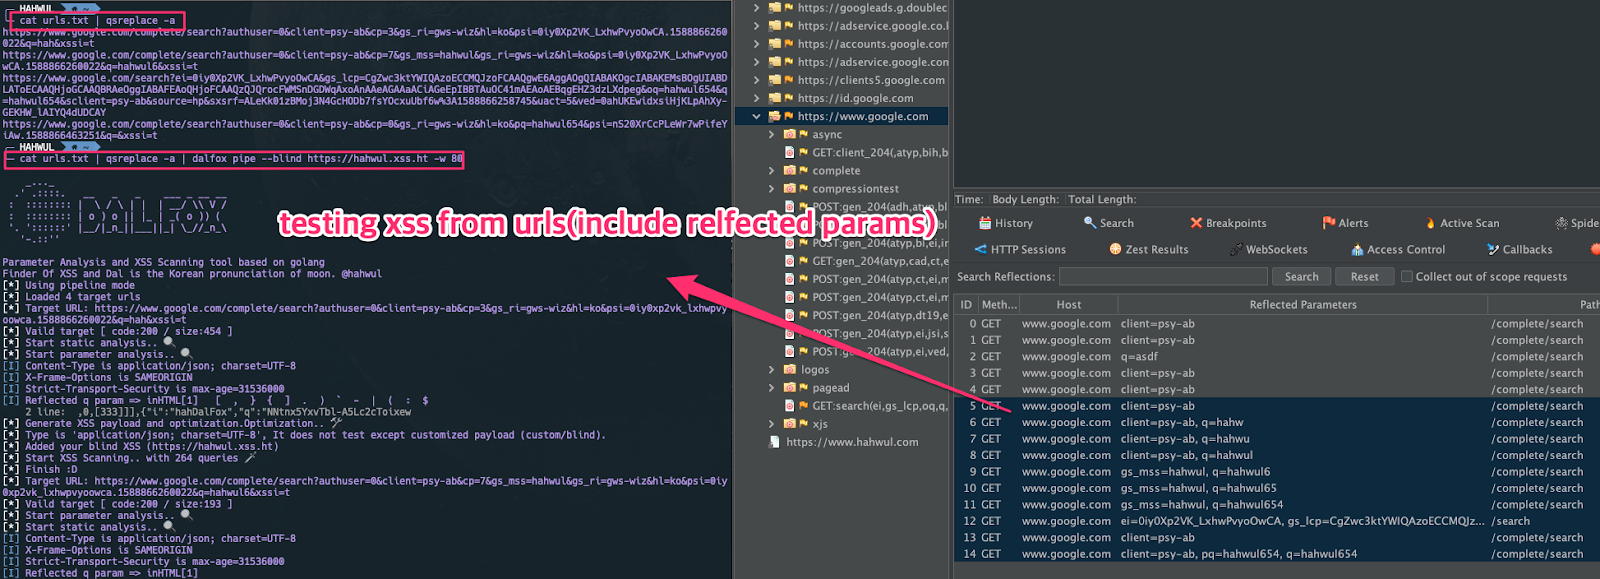Sort by the Host column header

tap(1069, 304)
